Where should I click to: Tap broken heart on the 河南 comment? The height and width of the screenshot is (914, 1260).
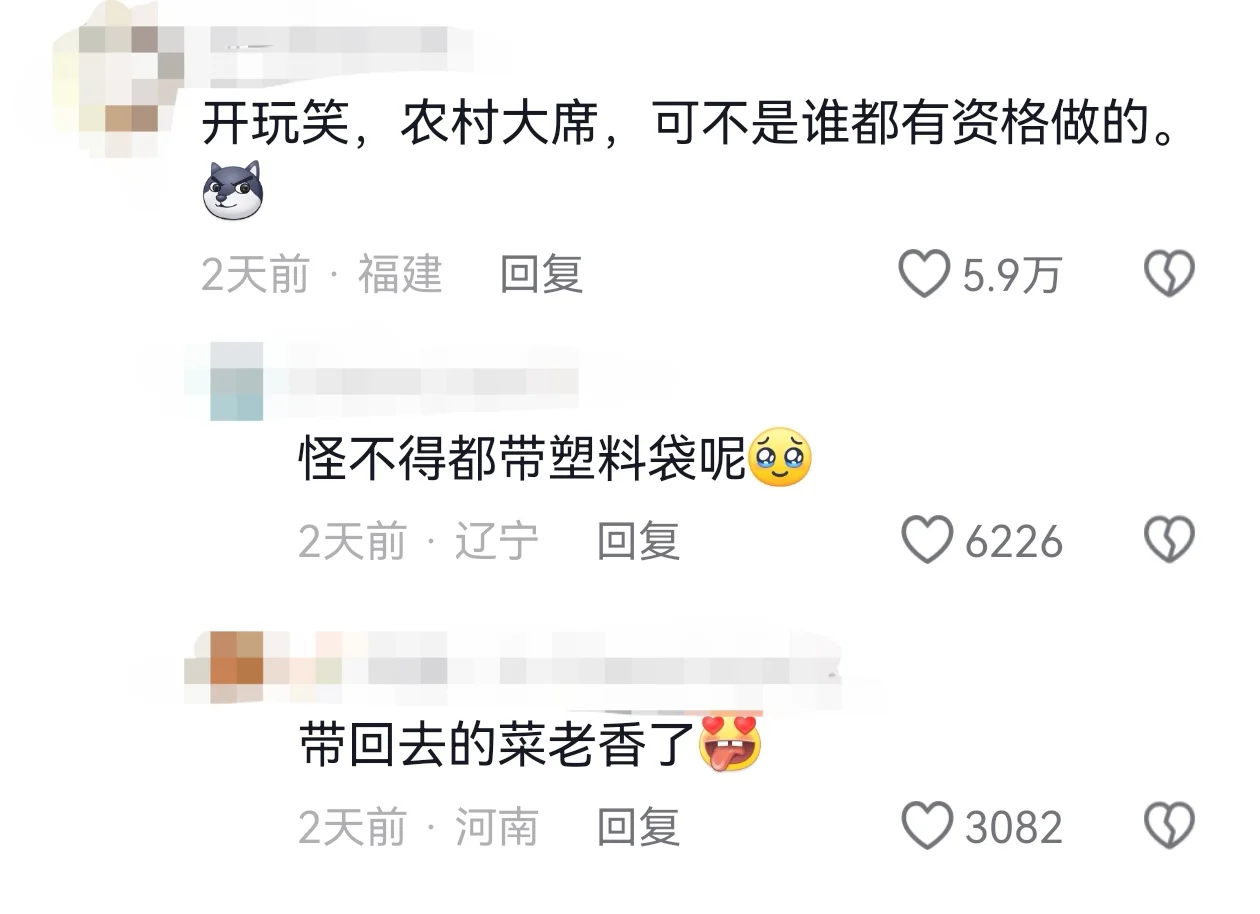click(1169, 826)
